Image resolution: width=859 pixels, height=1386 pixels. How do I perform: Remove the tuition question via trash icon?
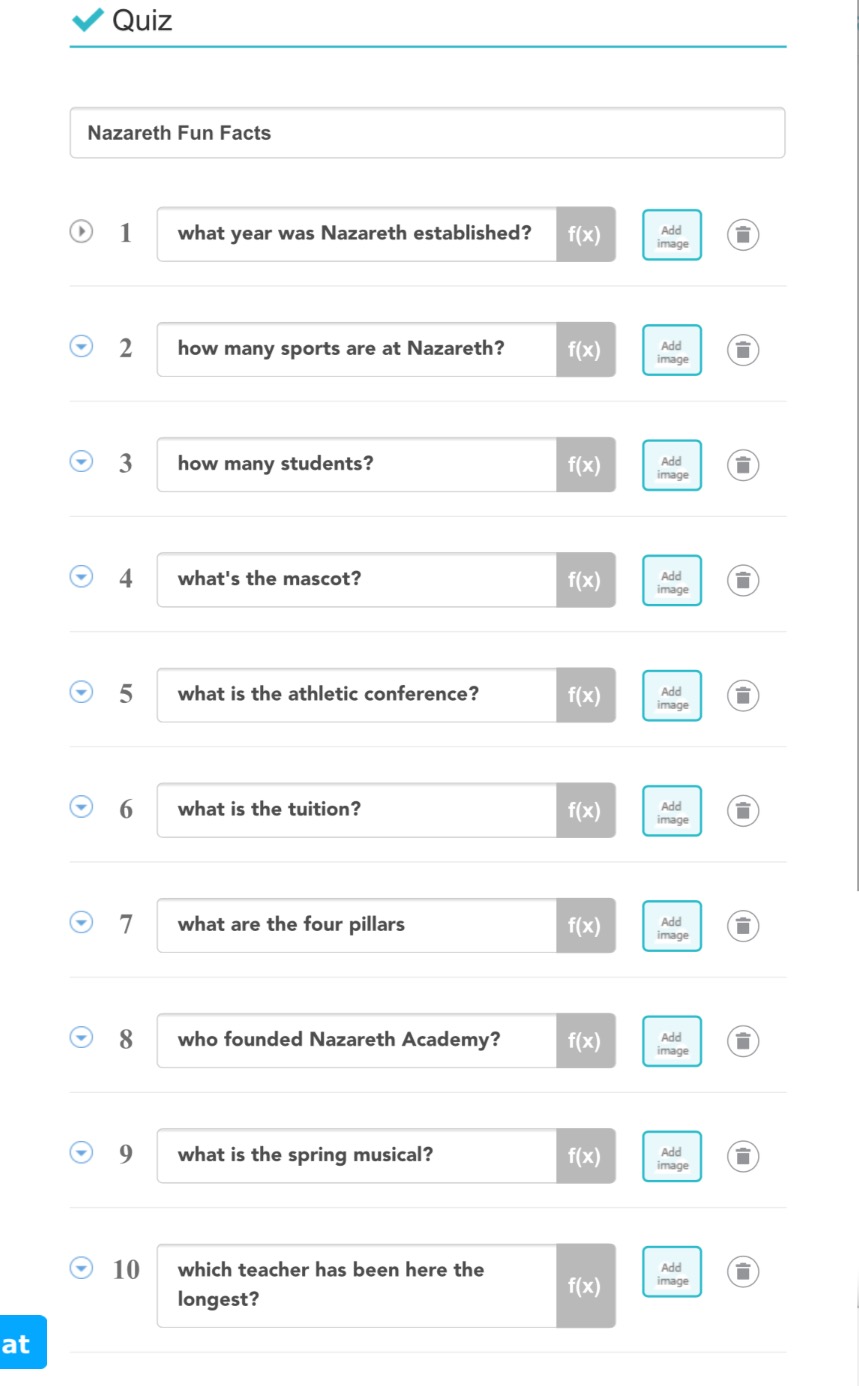(x=742, y=810)
